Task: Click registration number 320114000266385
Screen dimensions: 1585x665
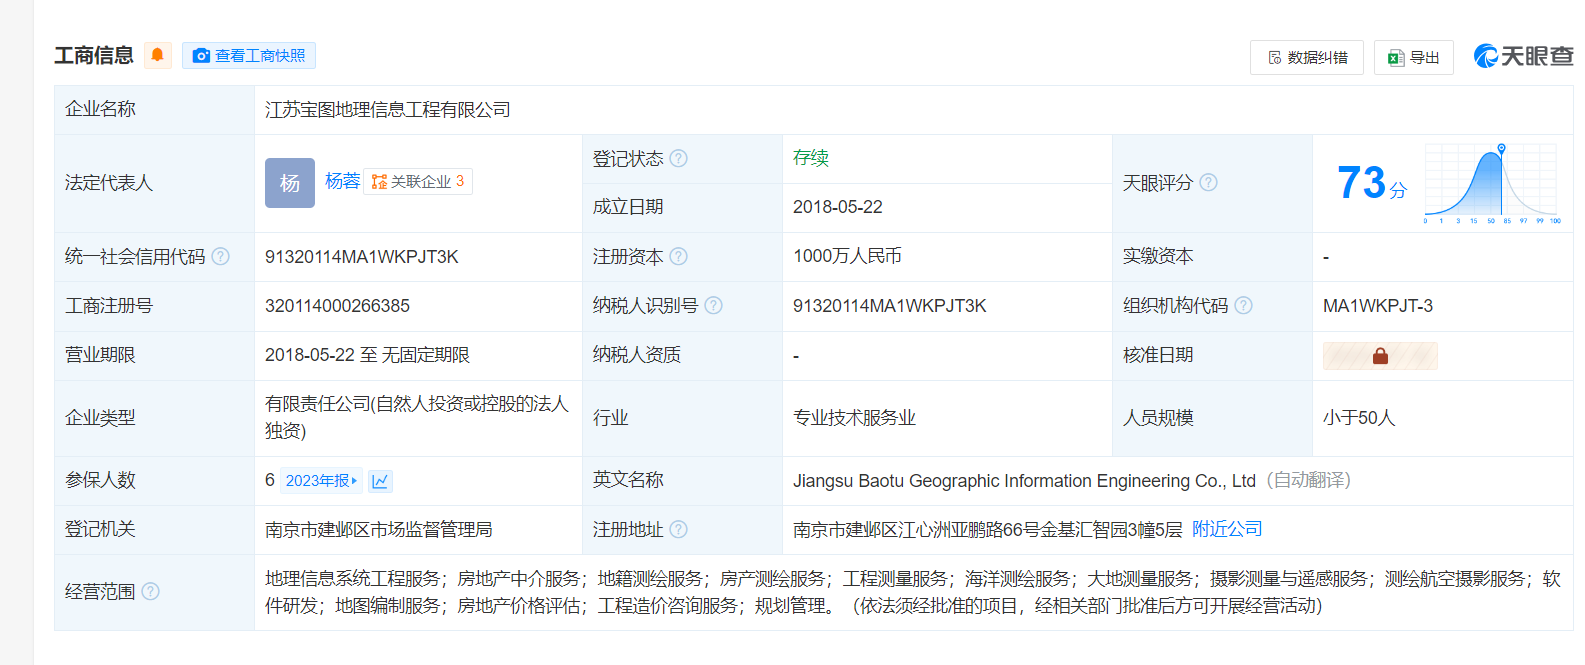Action: pyautogui.click(x=337, y=306)
